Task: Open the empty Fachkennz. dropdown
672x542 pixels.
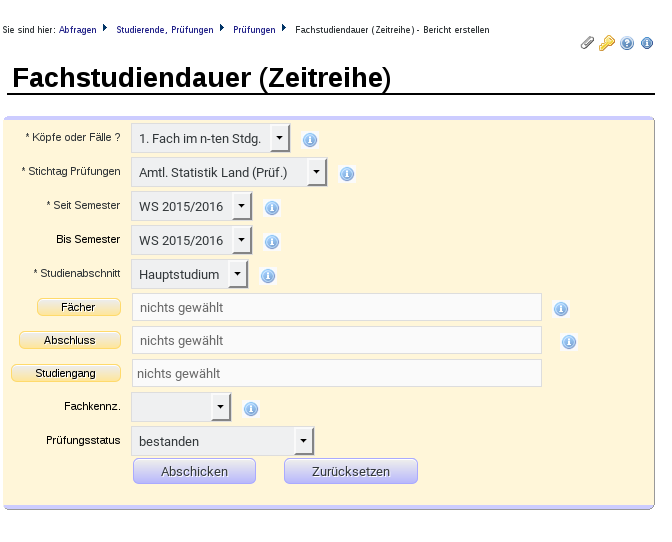Action: pyautogui.click(x=181, y=407)
